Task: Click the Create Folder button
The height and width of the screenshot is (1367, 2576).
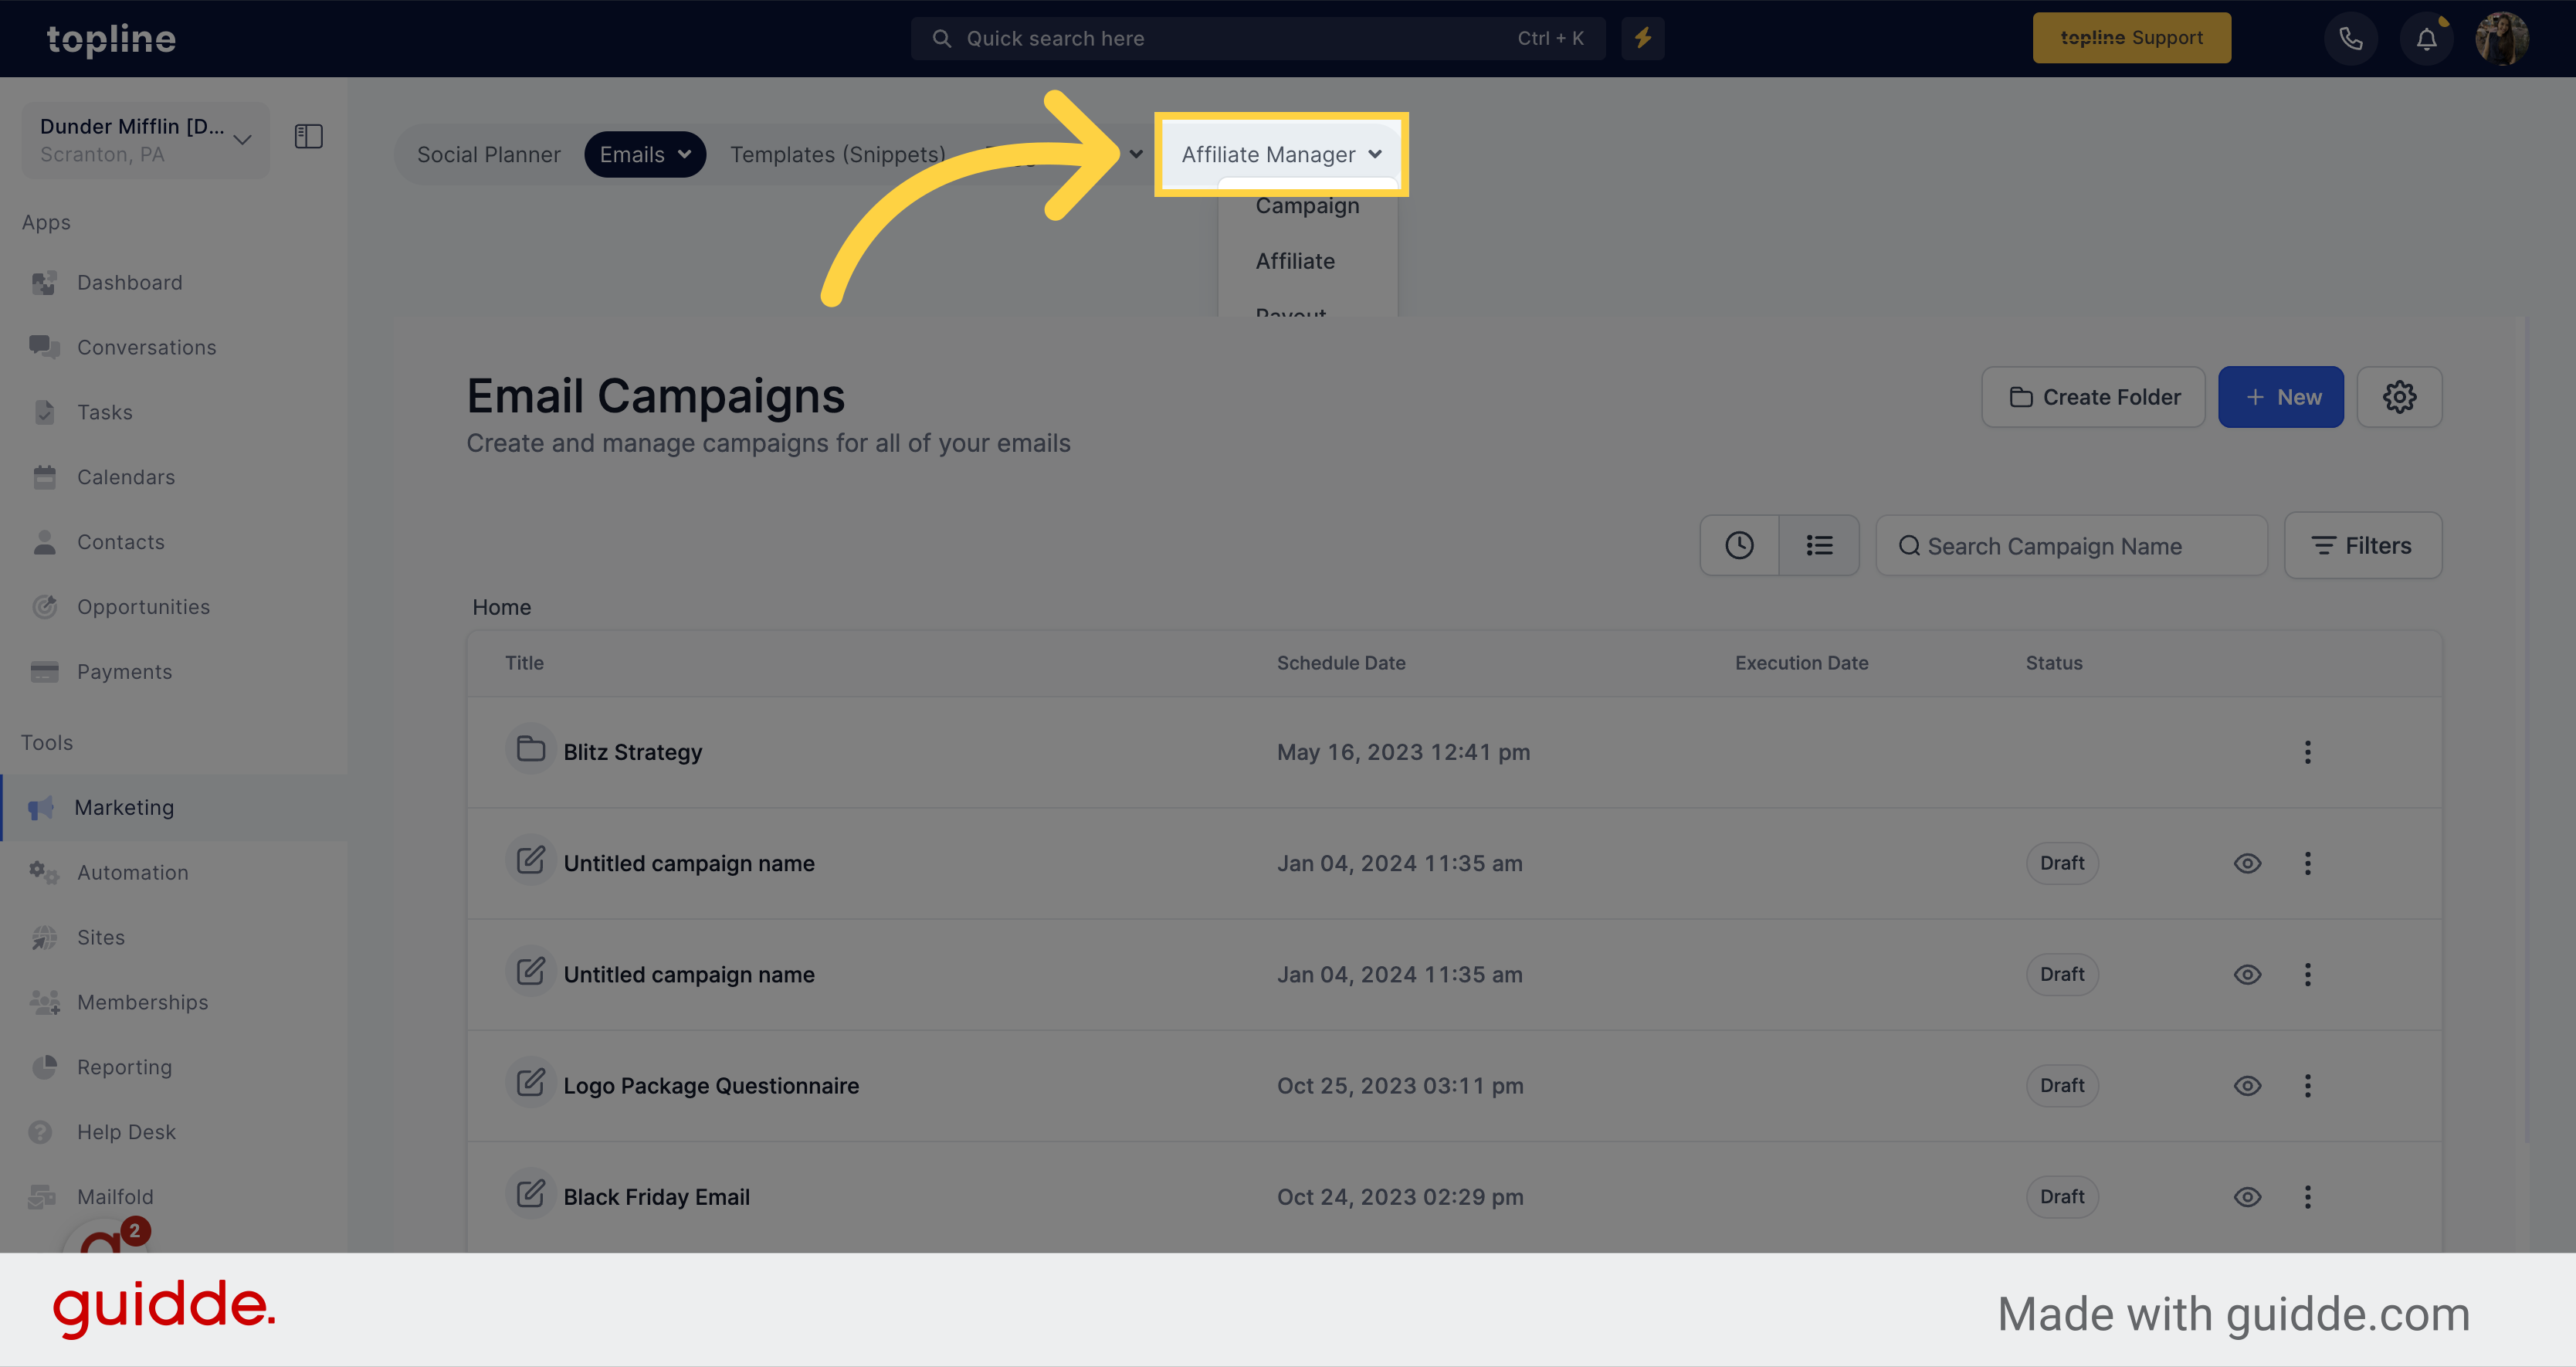Action: (x=2093, y=397)
